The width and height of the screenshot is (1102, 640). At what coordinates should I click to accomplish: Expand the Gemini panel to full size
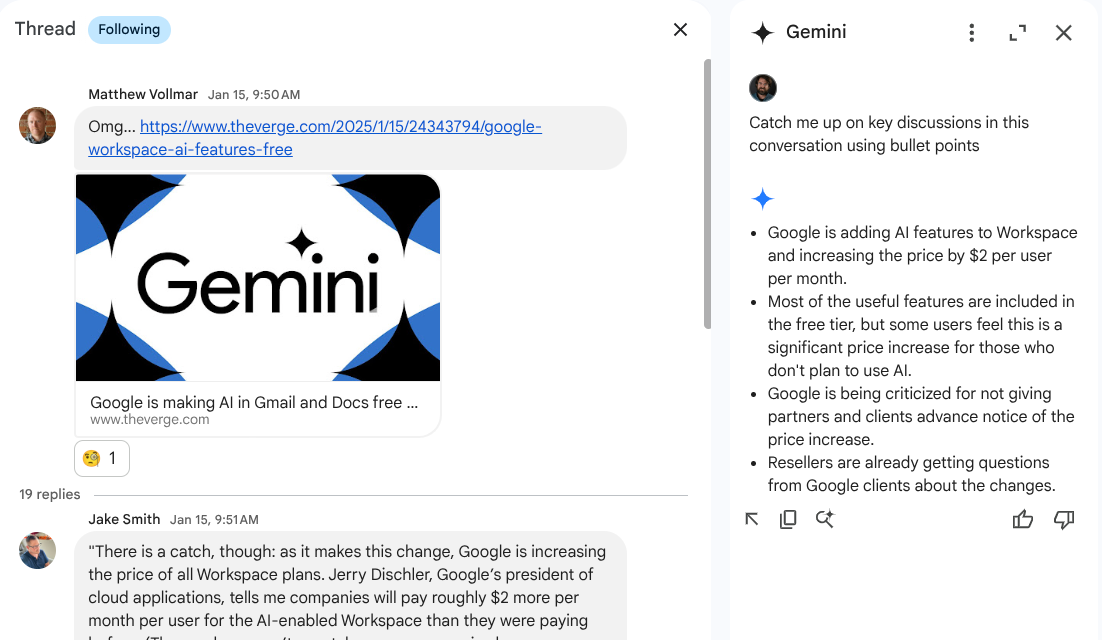(x=1017, y=32)
